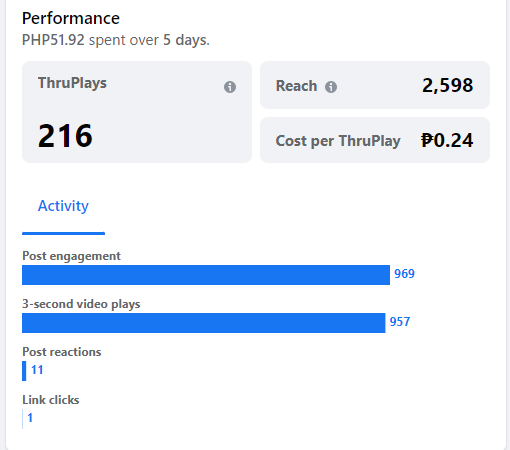Click the Reach info icon
This screenshot has width=510, height=450.
(x=331, y=87)
